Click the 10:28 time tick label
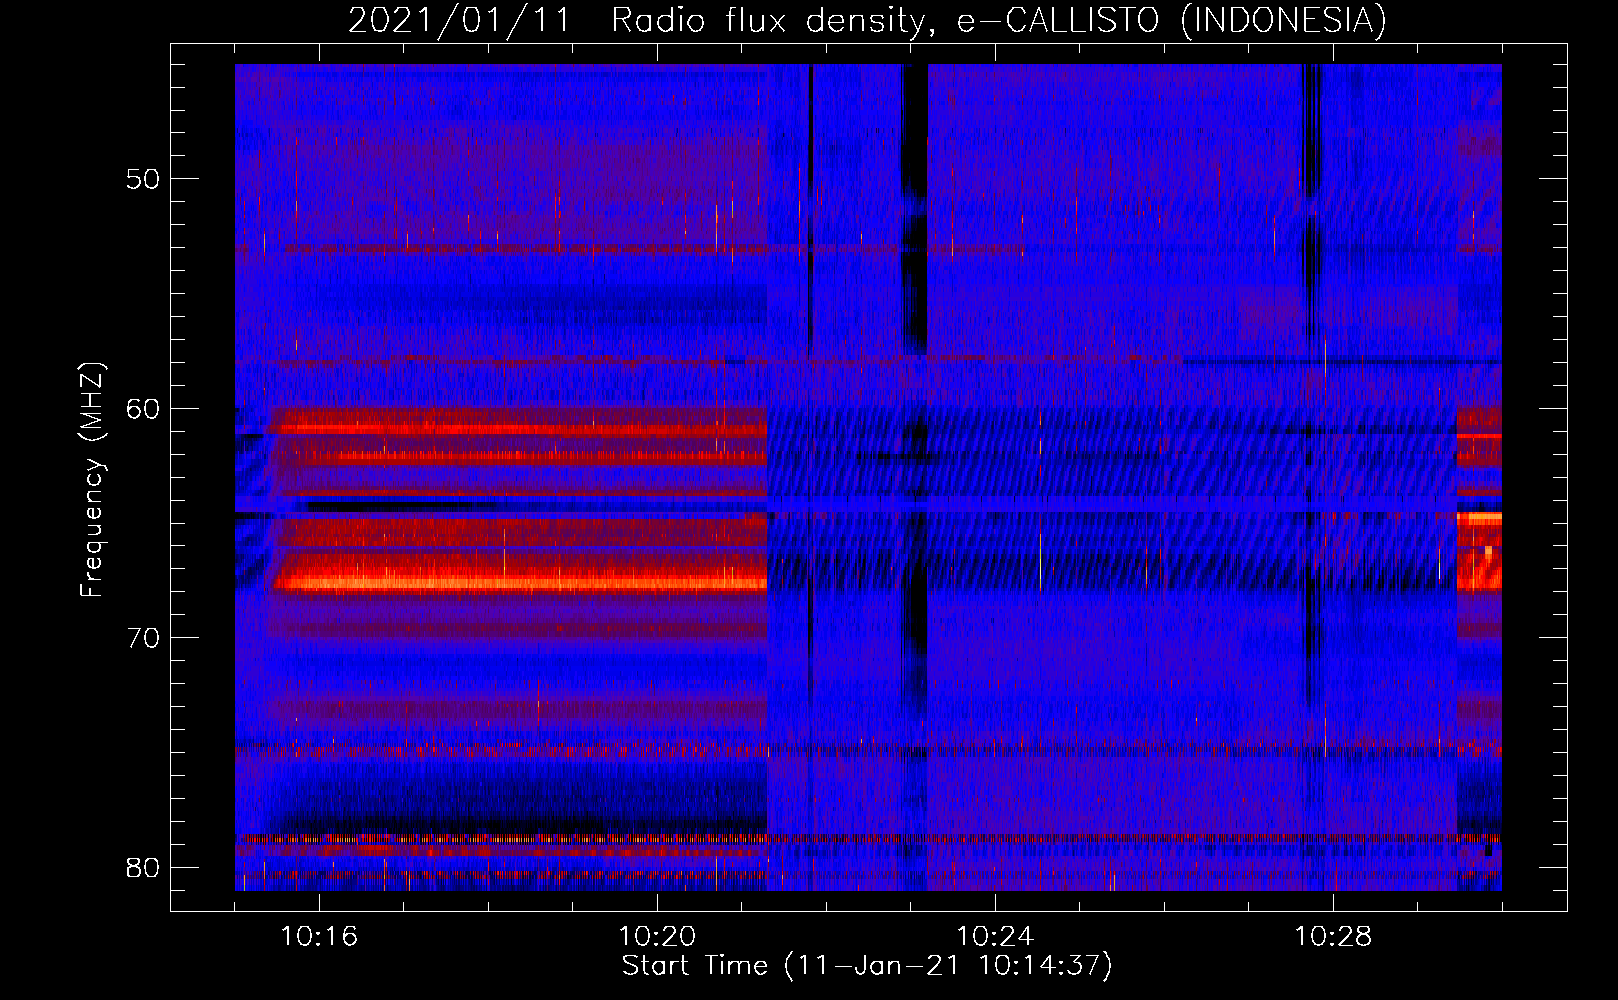 coord(1333,936)
